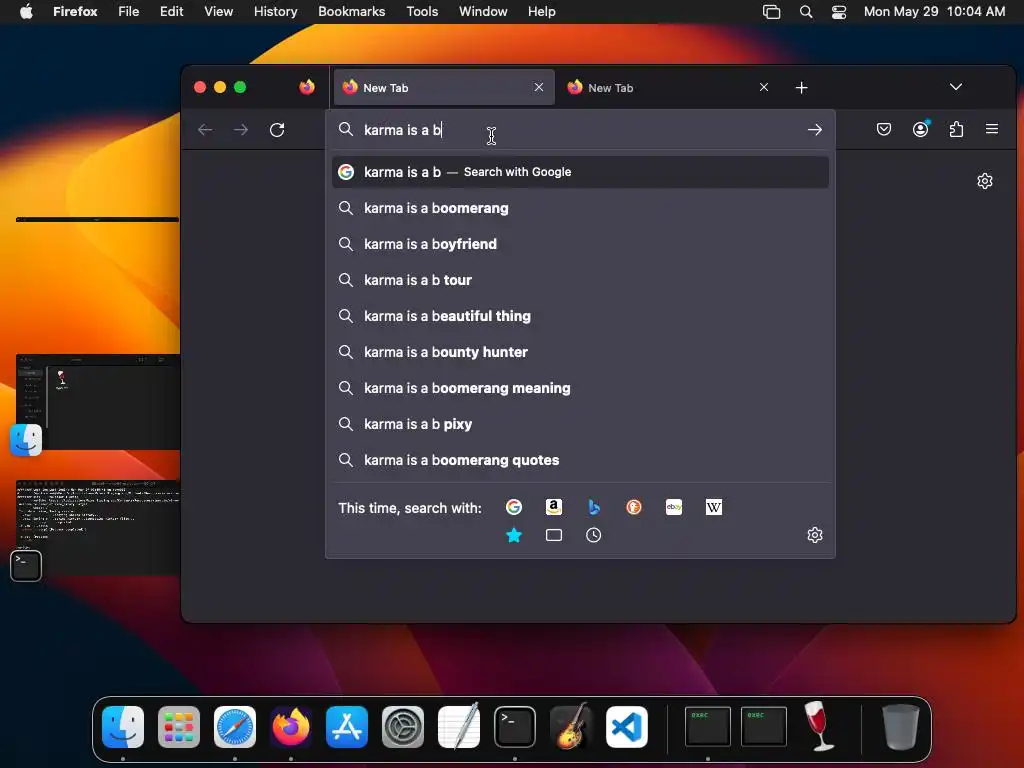Choose suggestion 'karma is a b pixy'
The width and height of the screenshot is (1024, 768).
click(x=580, y=424)
